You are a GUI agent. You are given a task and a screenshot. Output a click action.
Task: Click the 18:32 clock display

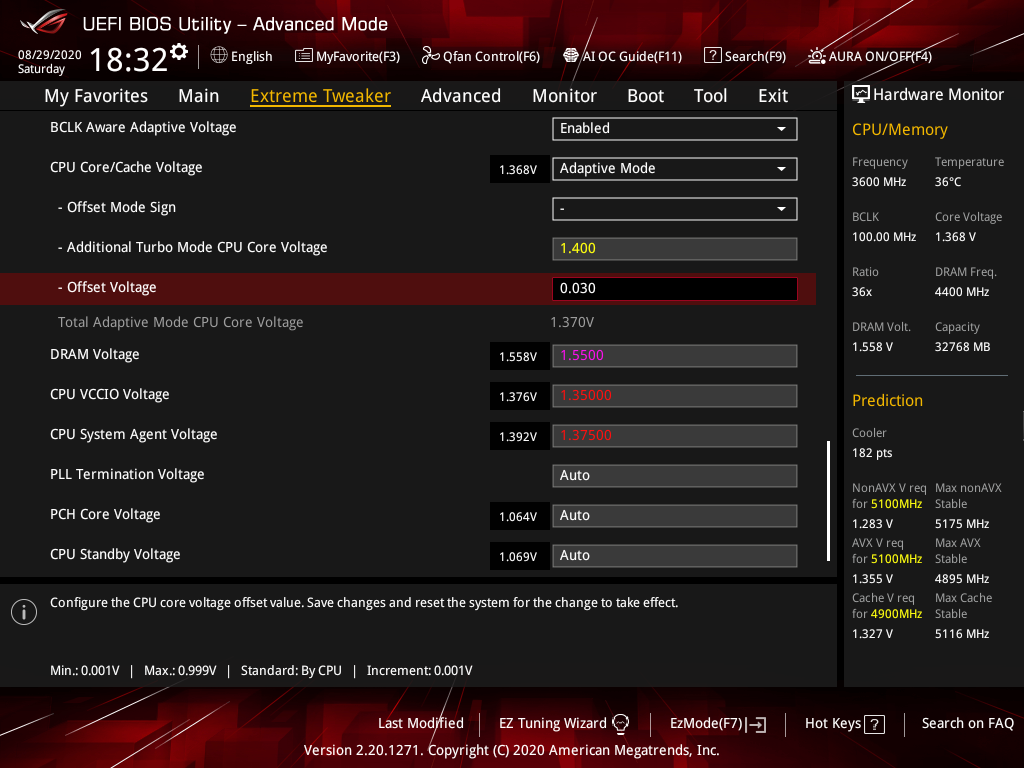pos(129,59)
